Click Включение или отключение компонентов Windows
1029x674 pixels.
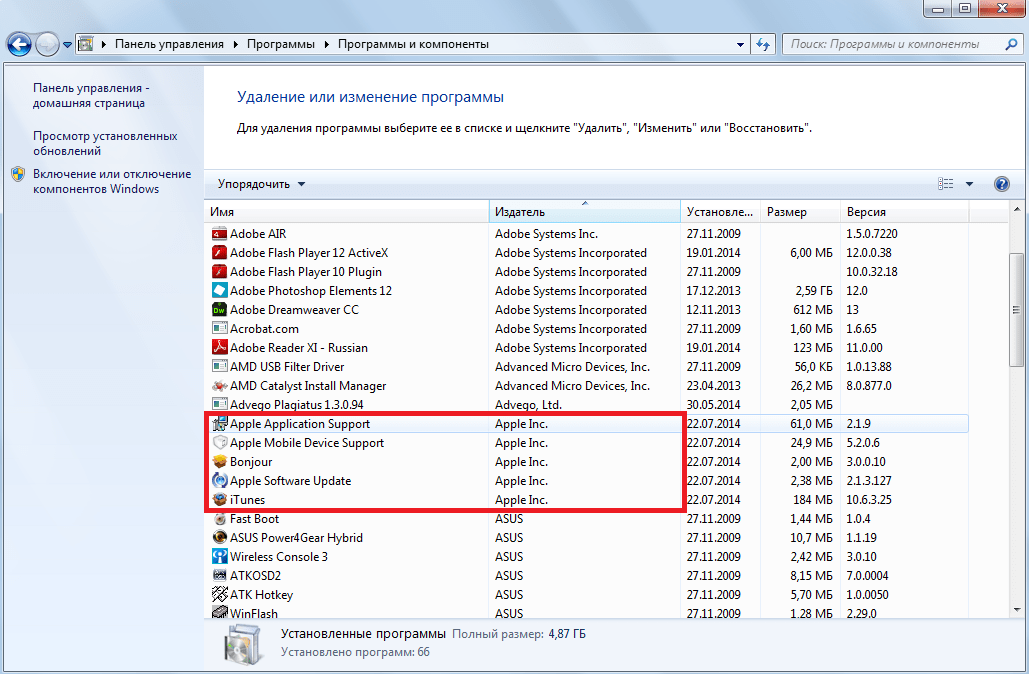tap(111, 181)
